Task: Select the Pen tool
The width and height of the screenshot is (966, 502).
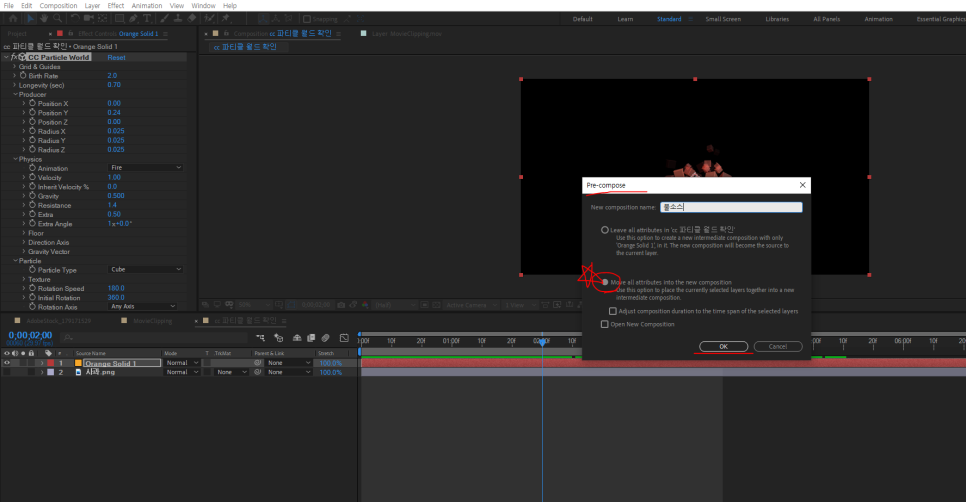Action: pos(133,19)
